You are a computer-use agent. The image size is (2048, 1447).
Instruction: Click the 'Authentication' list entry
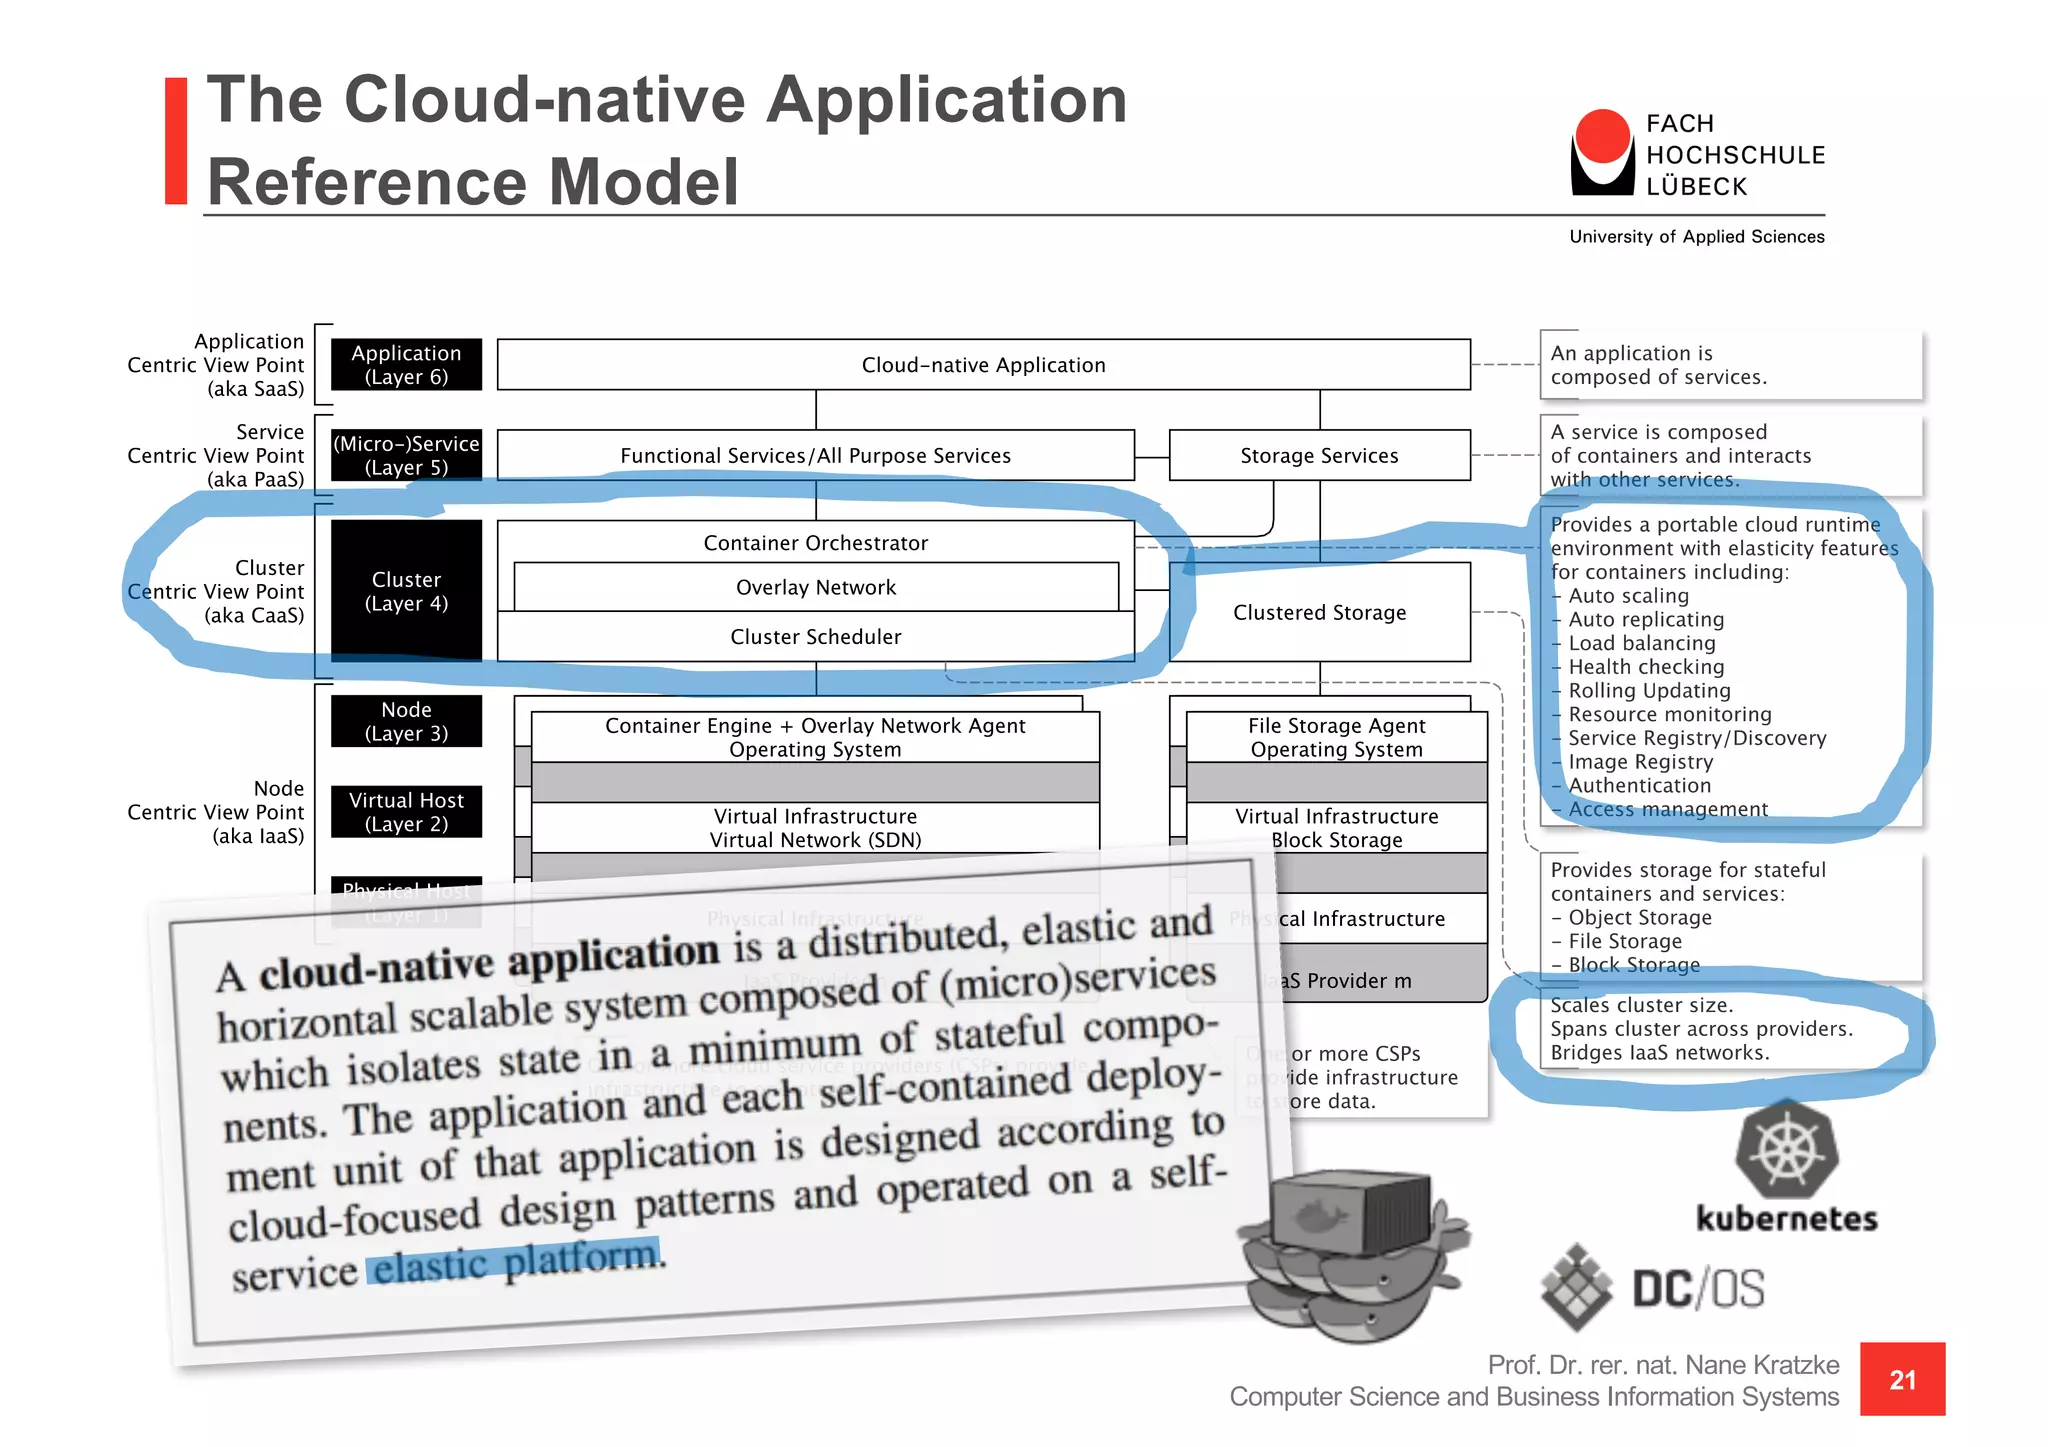(x=1631, y=786)
